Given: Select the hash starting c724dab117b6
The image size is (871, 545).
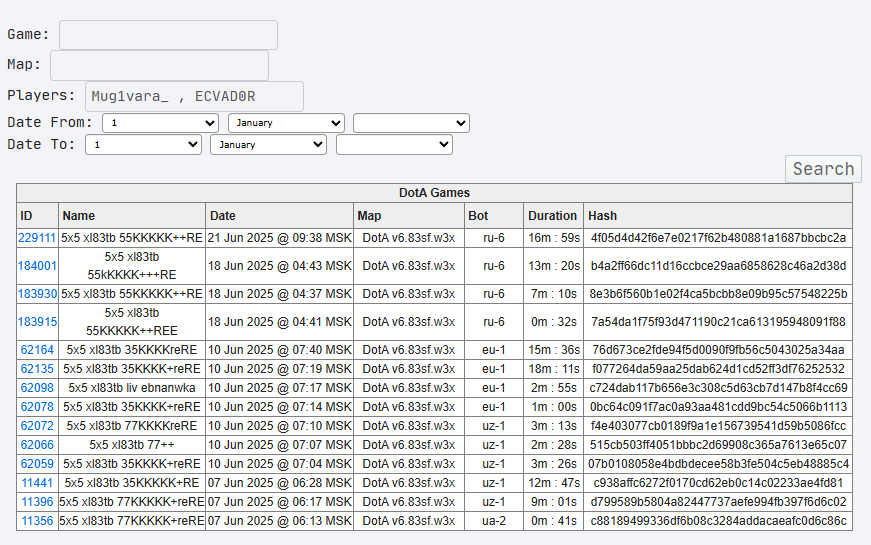Looking at the screenshot, I should point(718,388).
